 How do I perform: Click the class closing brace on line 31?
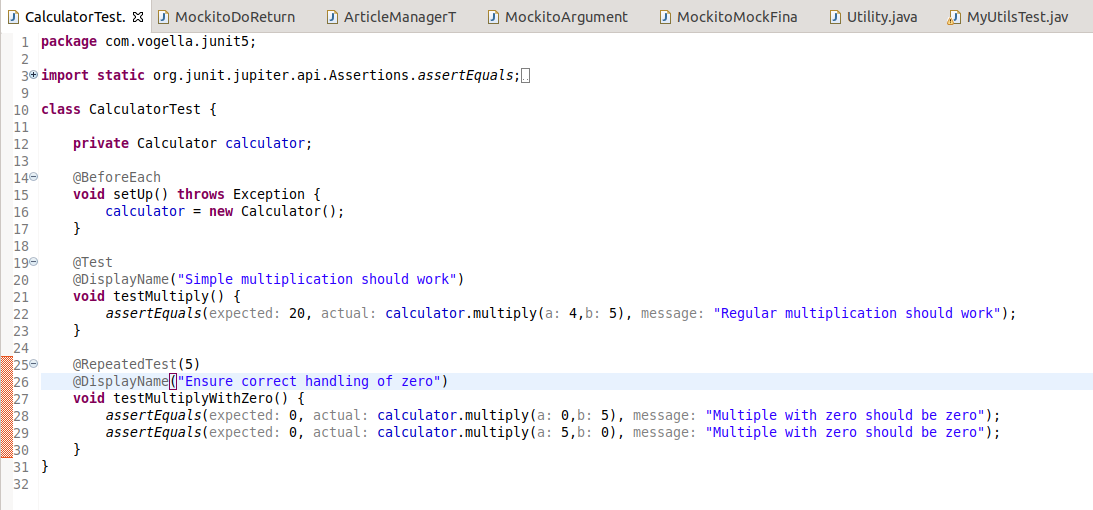click(x=45, y=466)
